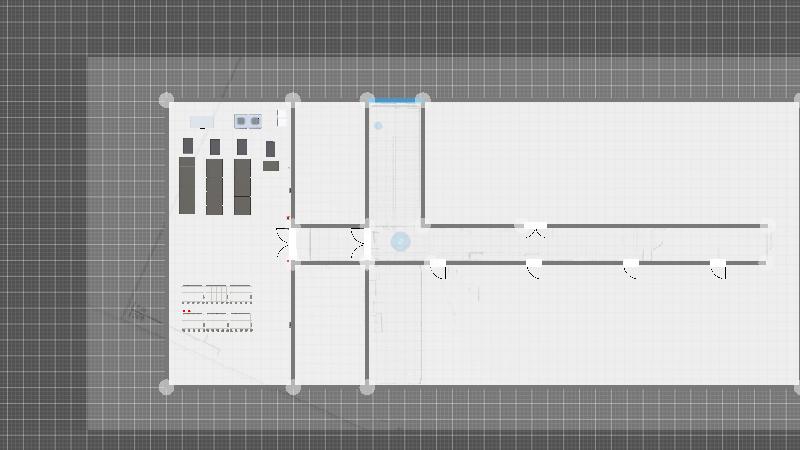Click the leftmost long dark table

point(187,185)
